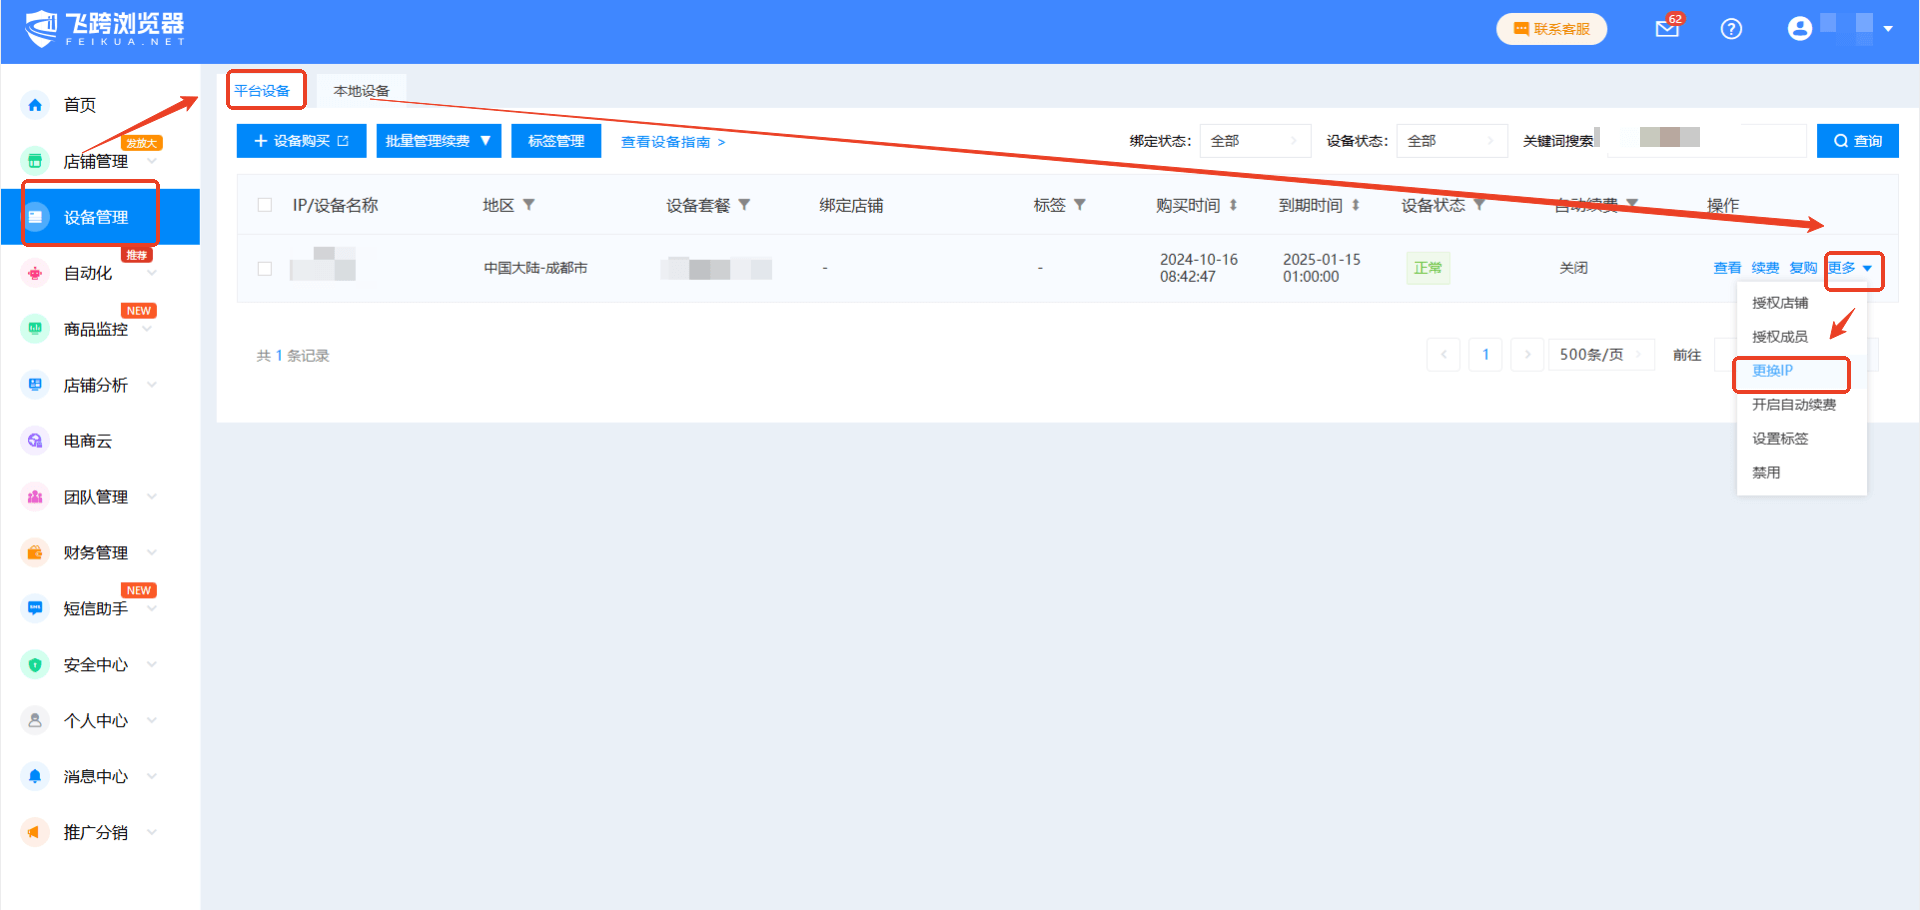Viewport: 1920px width, 910px height.
Task: Click the 设备购买 purchase button
Action: pyautogui.click(x=301, y=140)
